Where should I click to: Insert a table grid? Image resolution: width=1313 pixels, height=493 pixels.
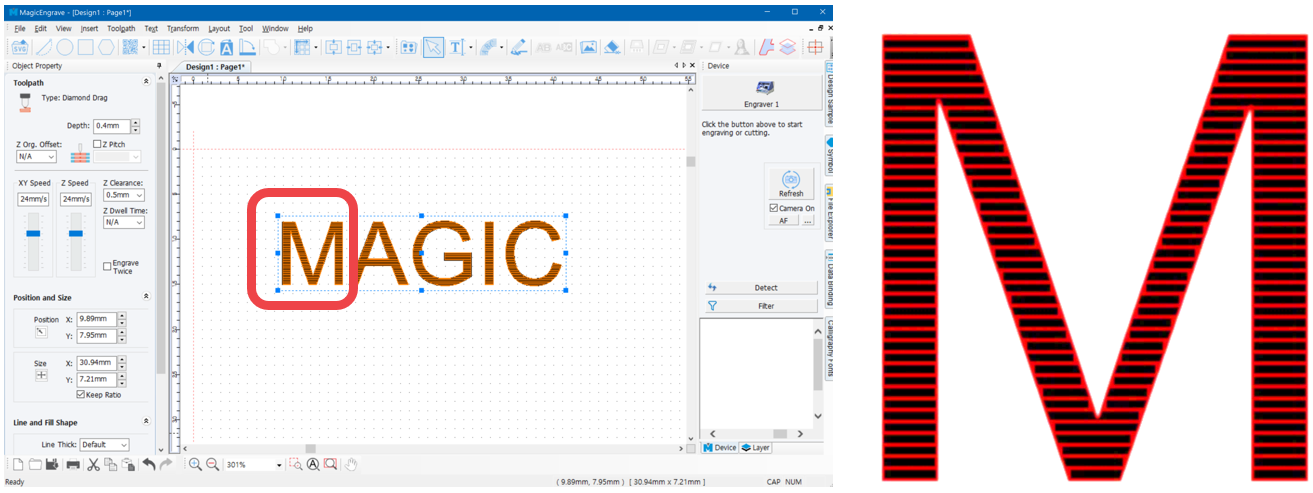[161, 47]
